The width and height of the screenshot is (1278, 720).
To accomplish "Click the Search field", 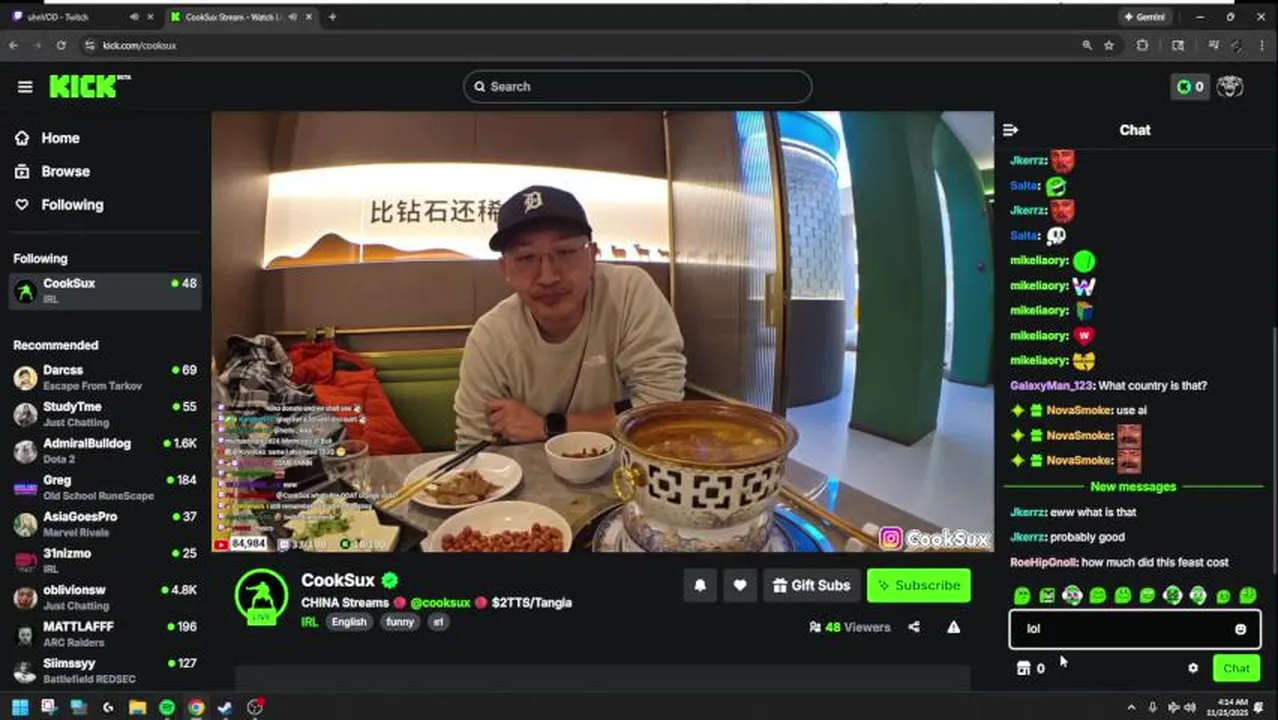I will 637,87.
